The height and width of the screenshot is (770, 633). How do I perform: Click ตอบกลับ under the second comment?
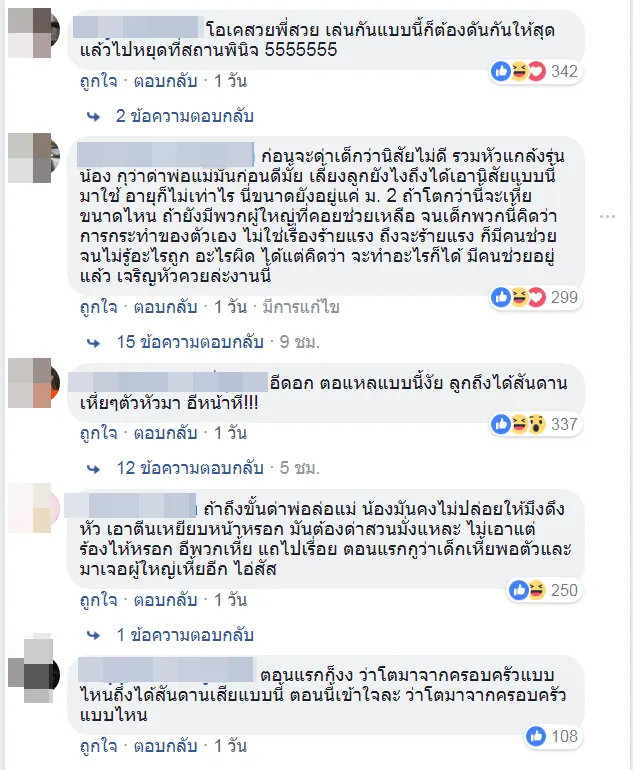click(165, 307)
